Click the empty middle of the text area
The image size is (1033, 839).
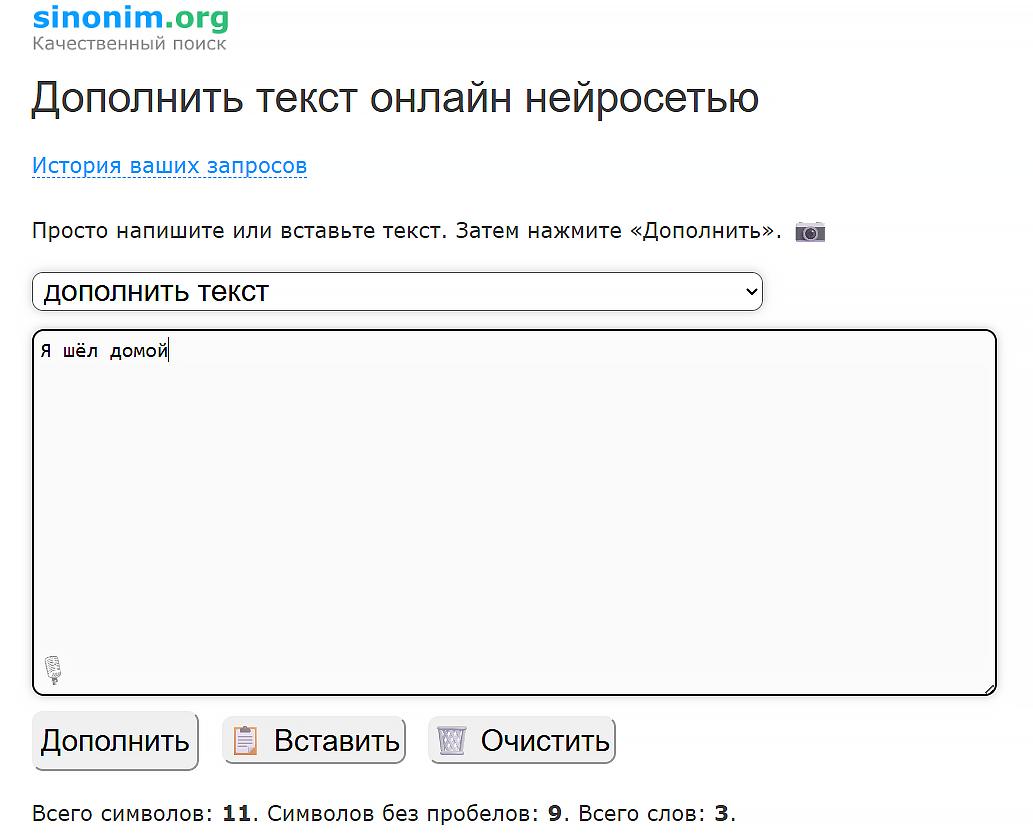pos(514,512)
